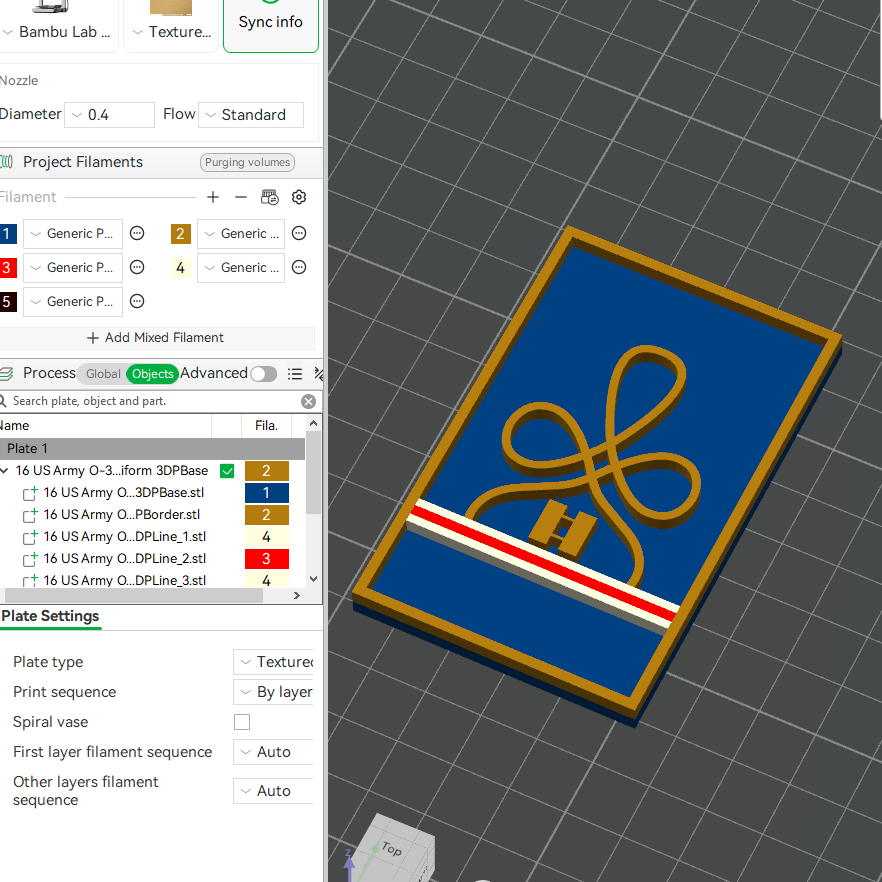Toggle printable checkbox for 3DPBase object
Viewport: 882px width, 882px height.
click(x=227, y=471)
